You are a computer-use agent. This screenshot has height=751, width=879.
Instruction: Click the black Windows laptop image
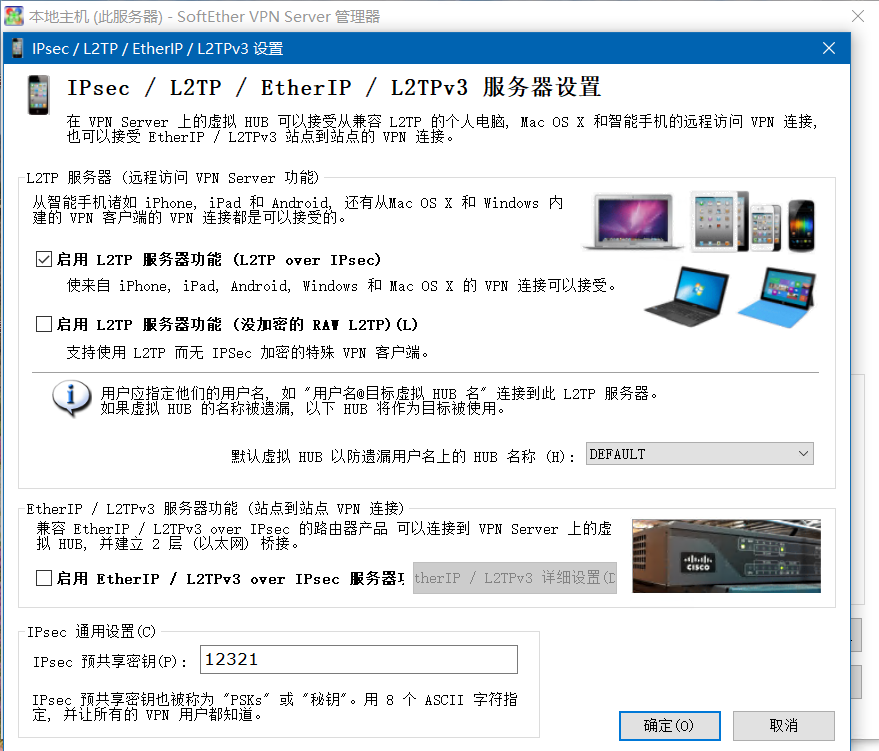point(687,296)
